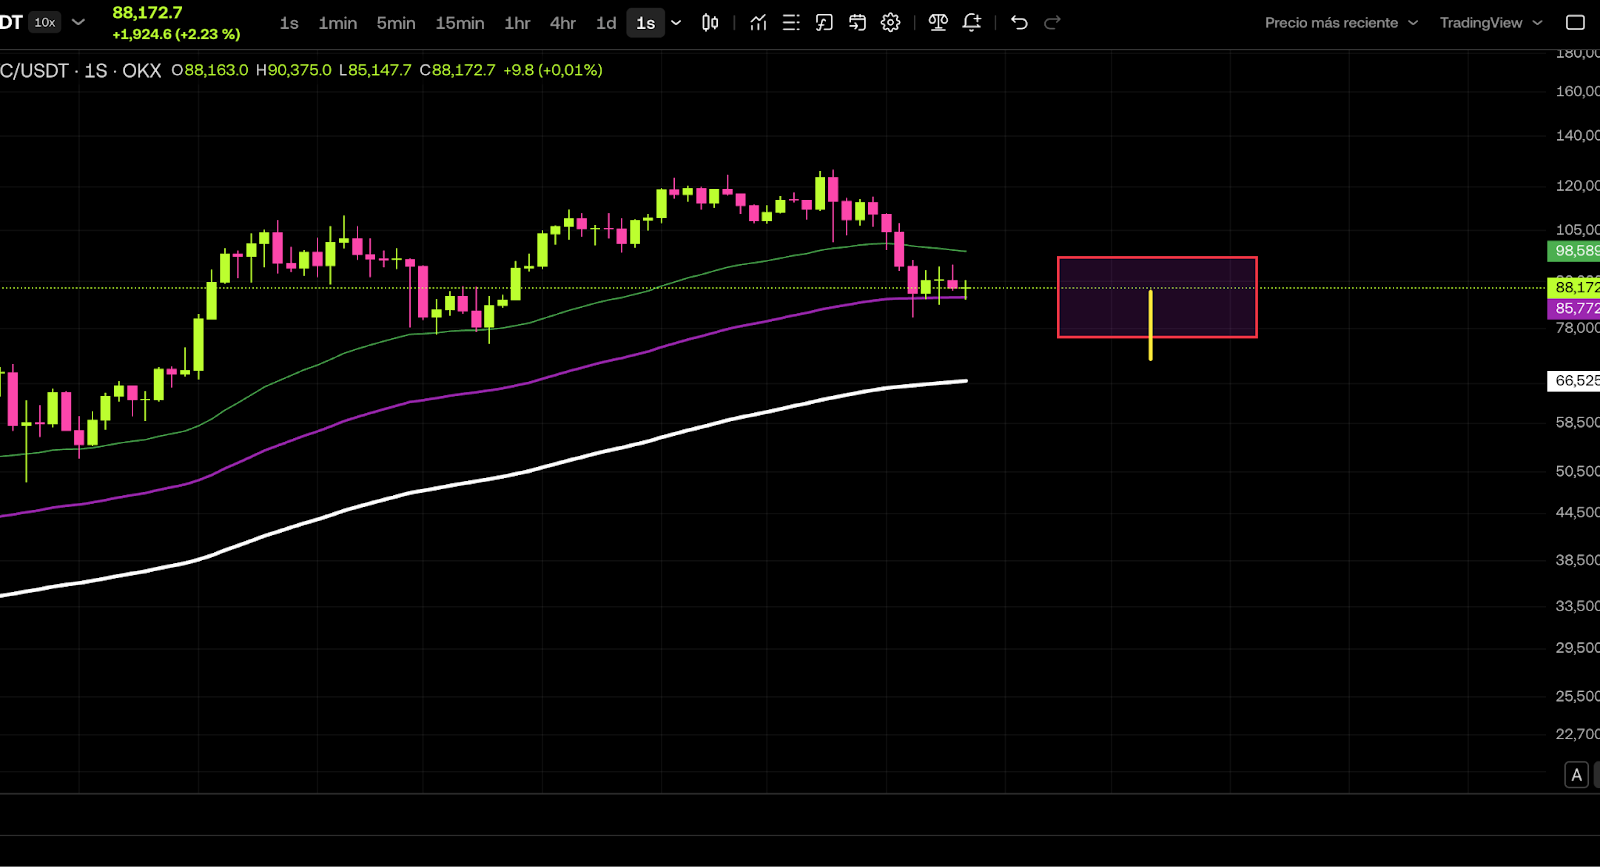The height and width of the screenshot is (867, 1600).
Task: Open the candlestick chart style selector
Action: [710, 22]
